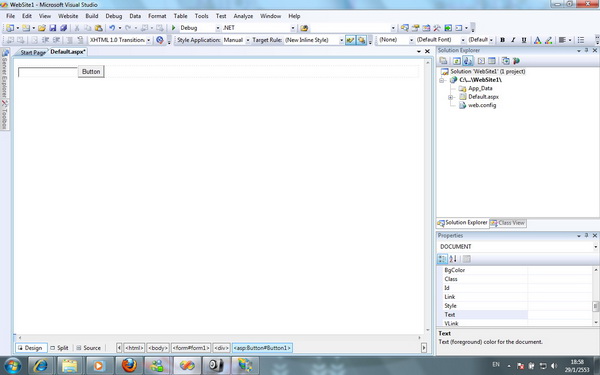600x375 pixels.
Task: Collapse the C:\...\WebSite1\ project node
Action: click(x=442, y=80)
